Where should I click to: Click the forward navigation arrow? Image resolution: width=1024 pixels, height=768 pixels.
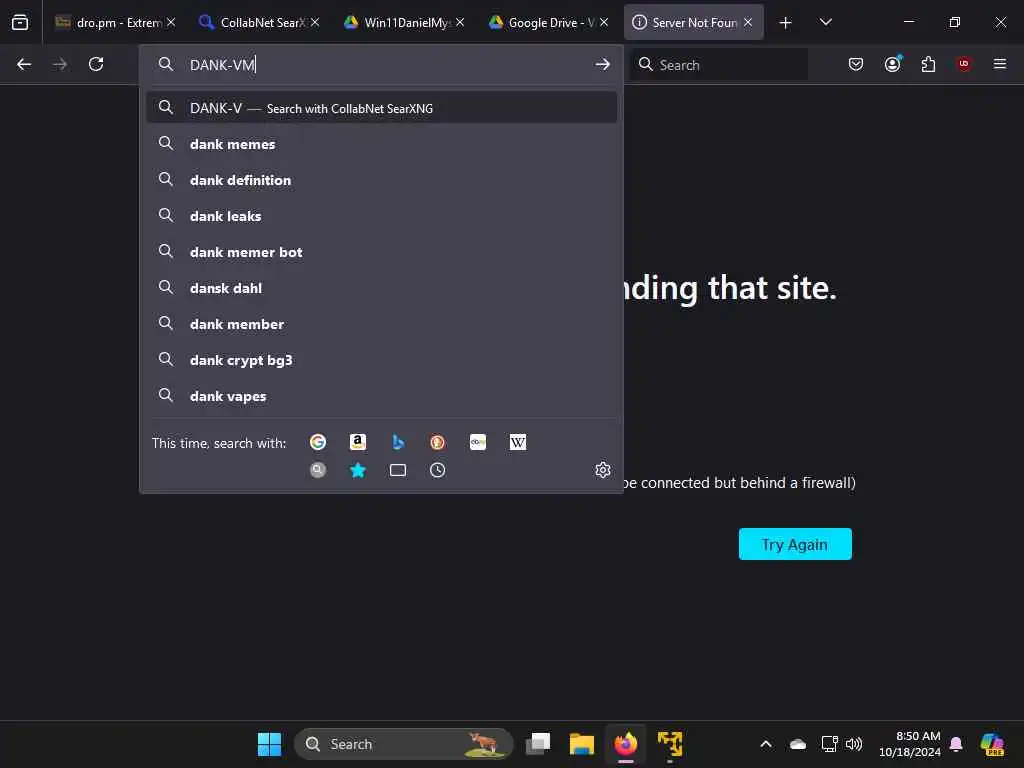point(59,64)
